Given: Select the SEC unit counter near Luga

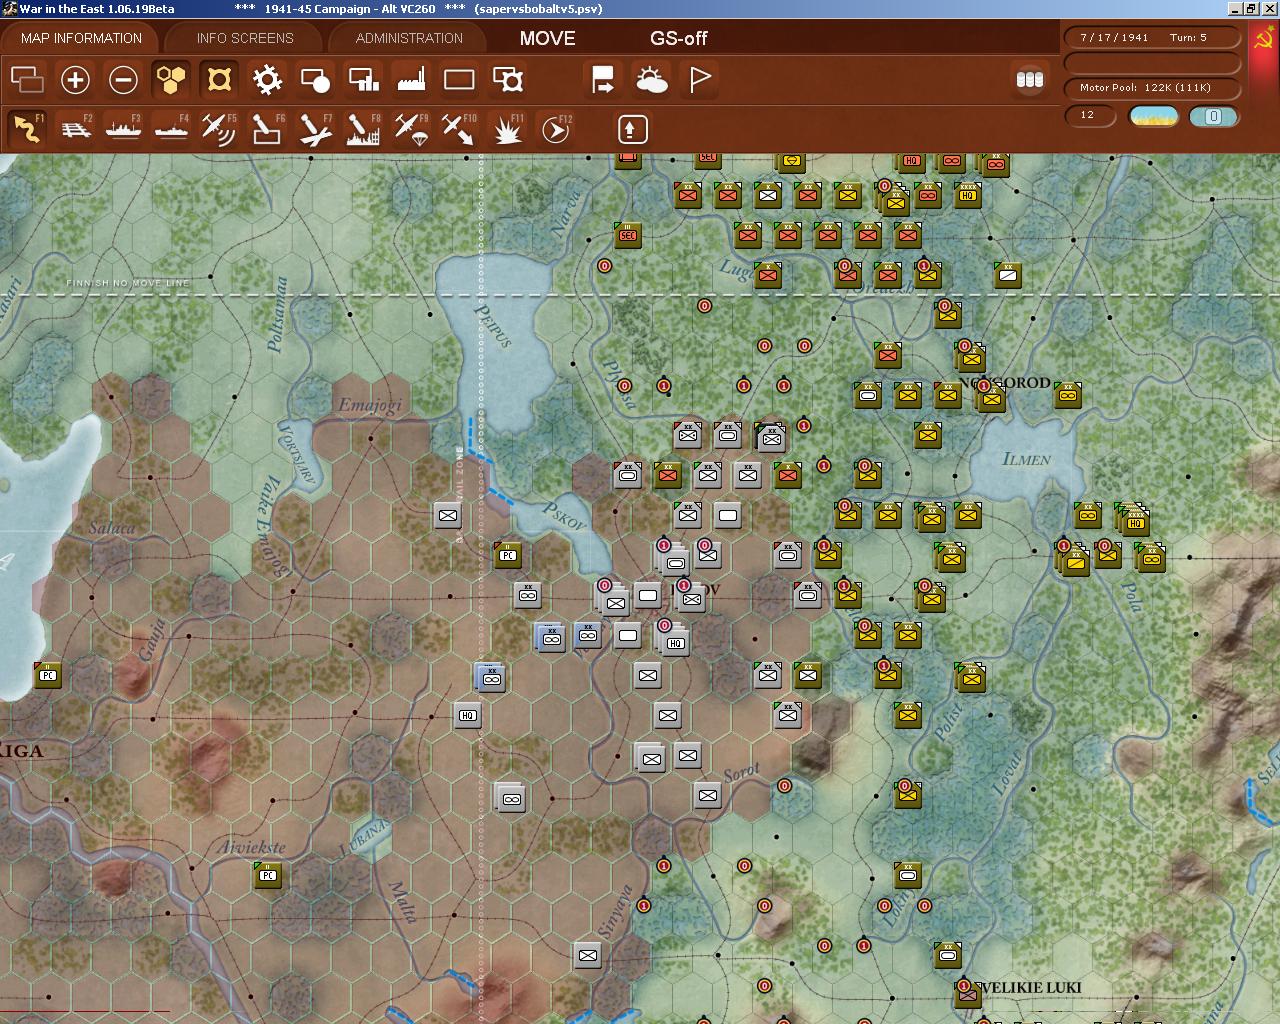Looking at the screenshot, I should tap(627, 235).
